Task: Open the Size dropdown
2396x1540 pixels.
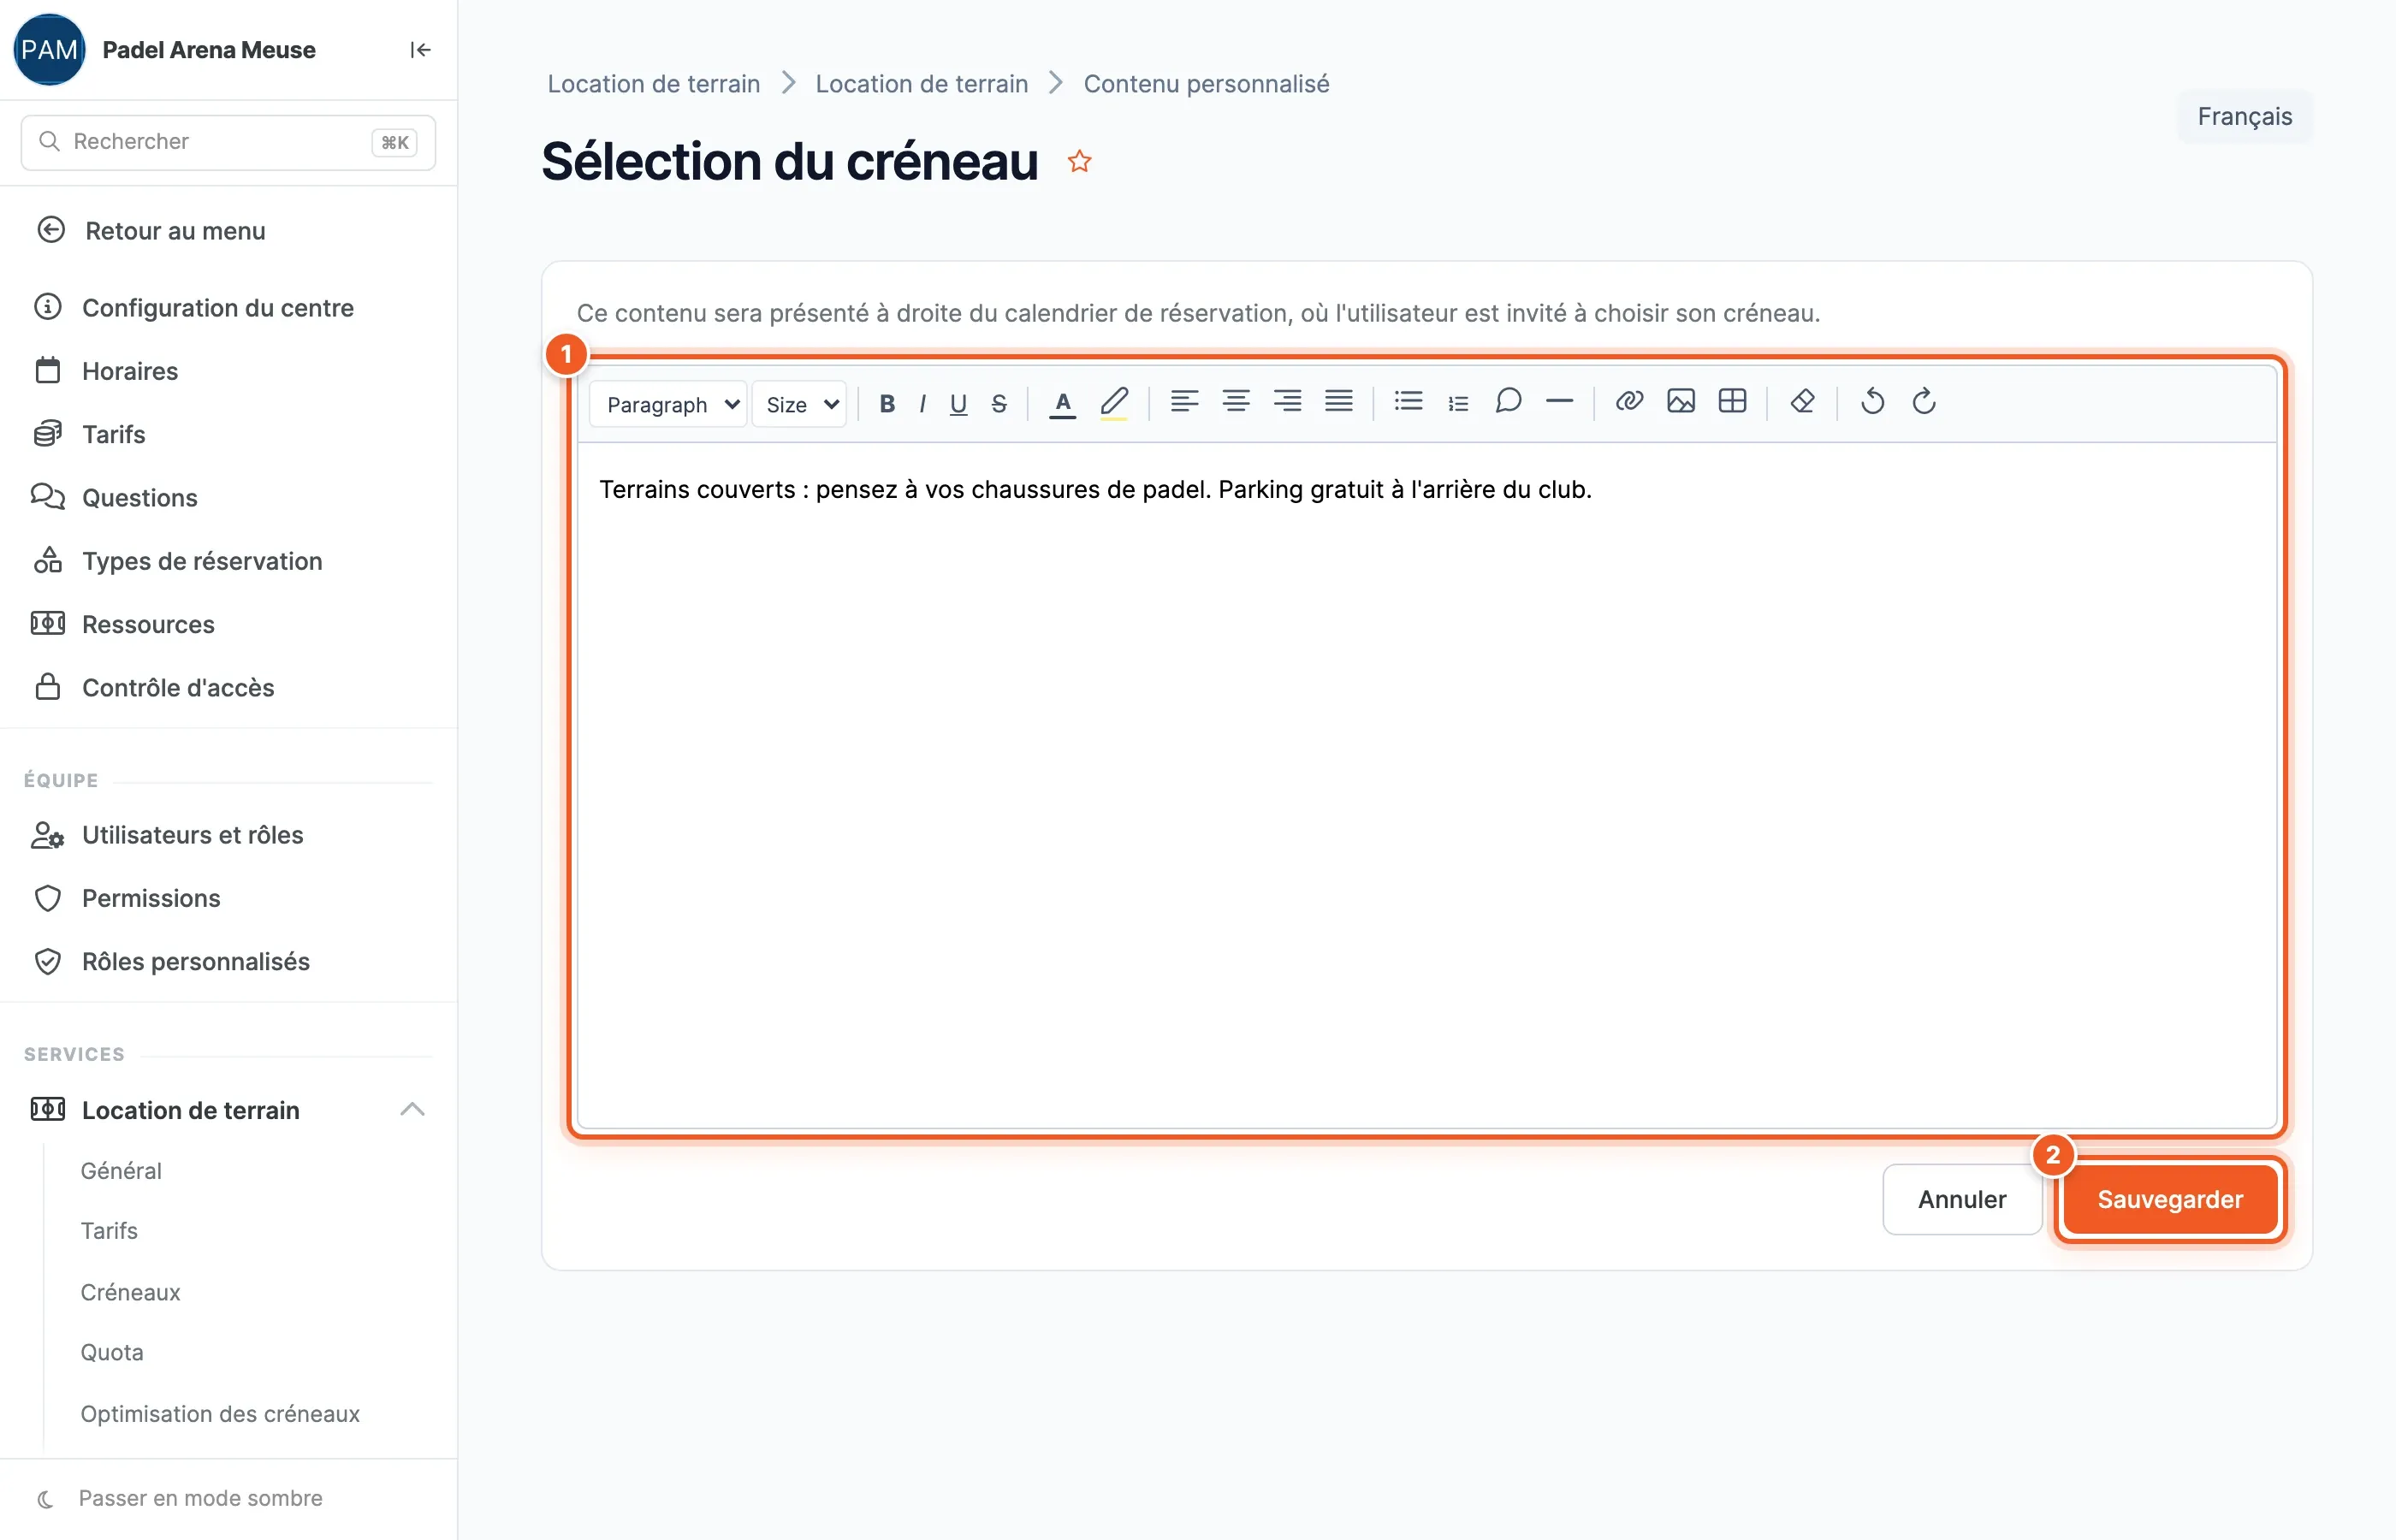Action: pos(799,404)
